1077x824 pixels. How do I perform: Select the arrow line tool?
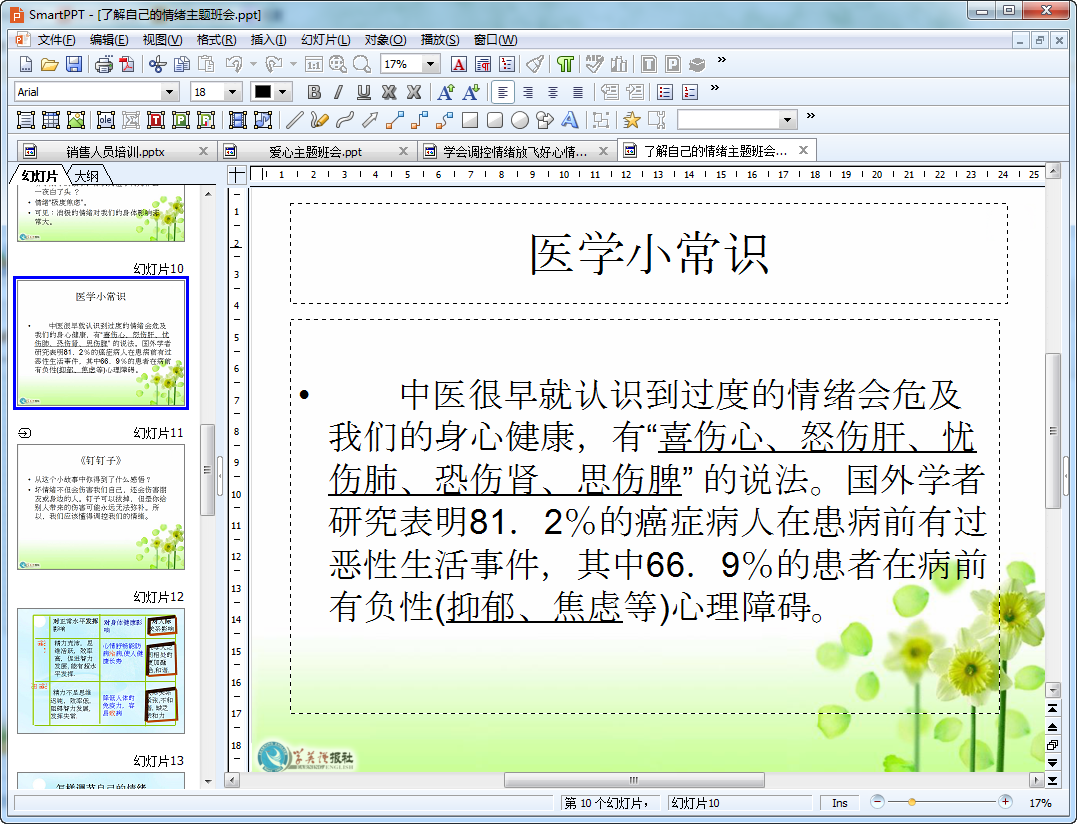(370, 120)
